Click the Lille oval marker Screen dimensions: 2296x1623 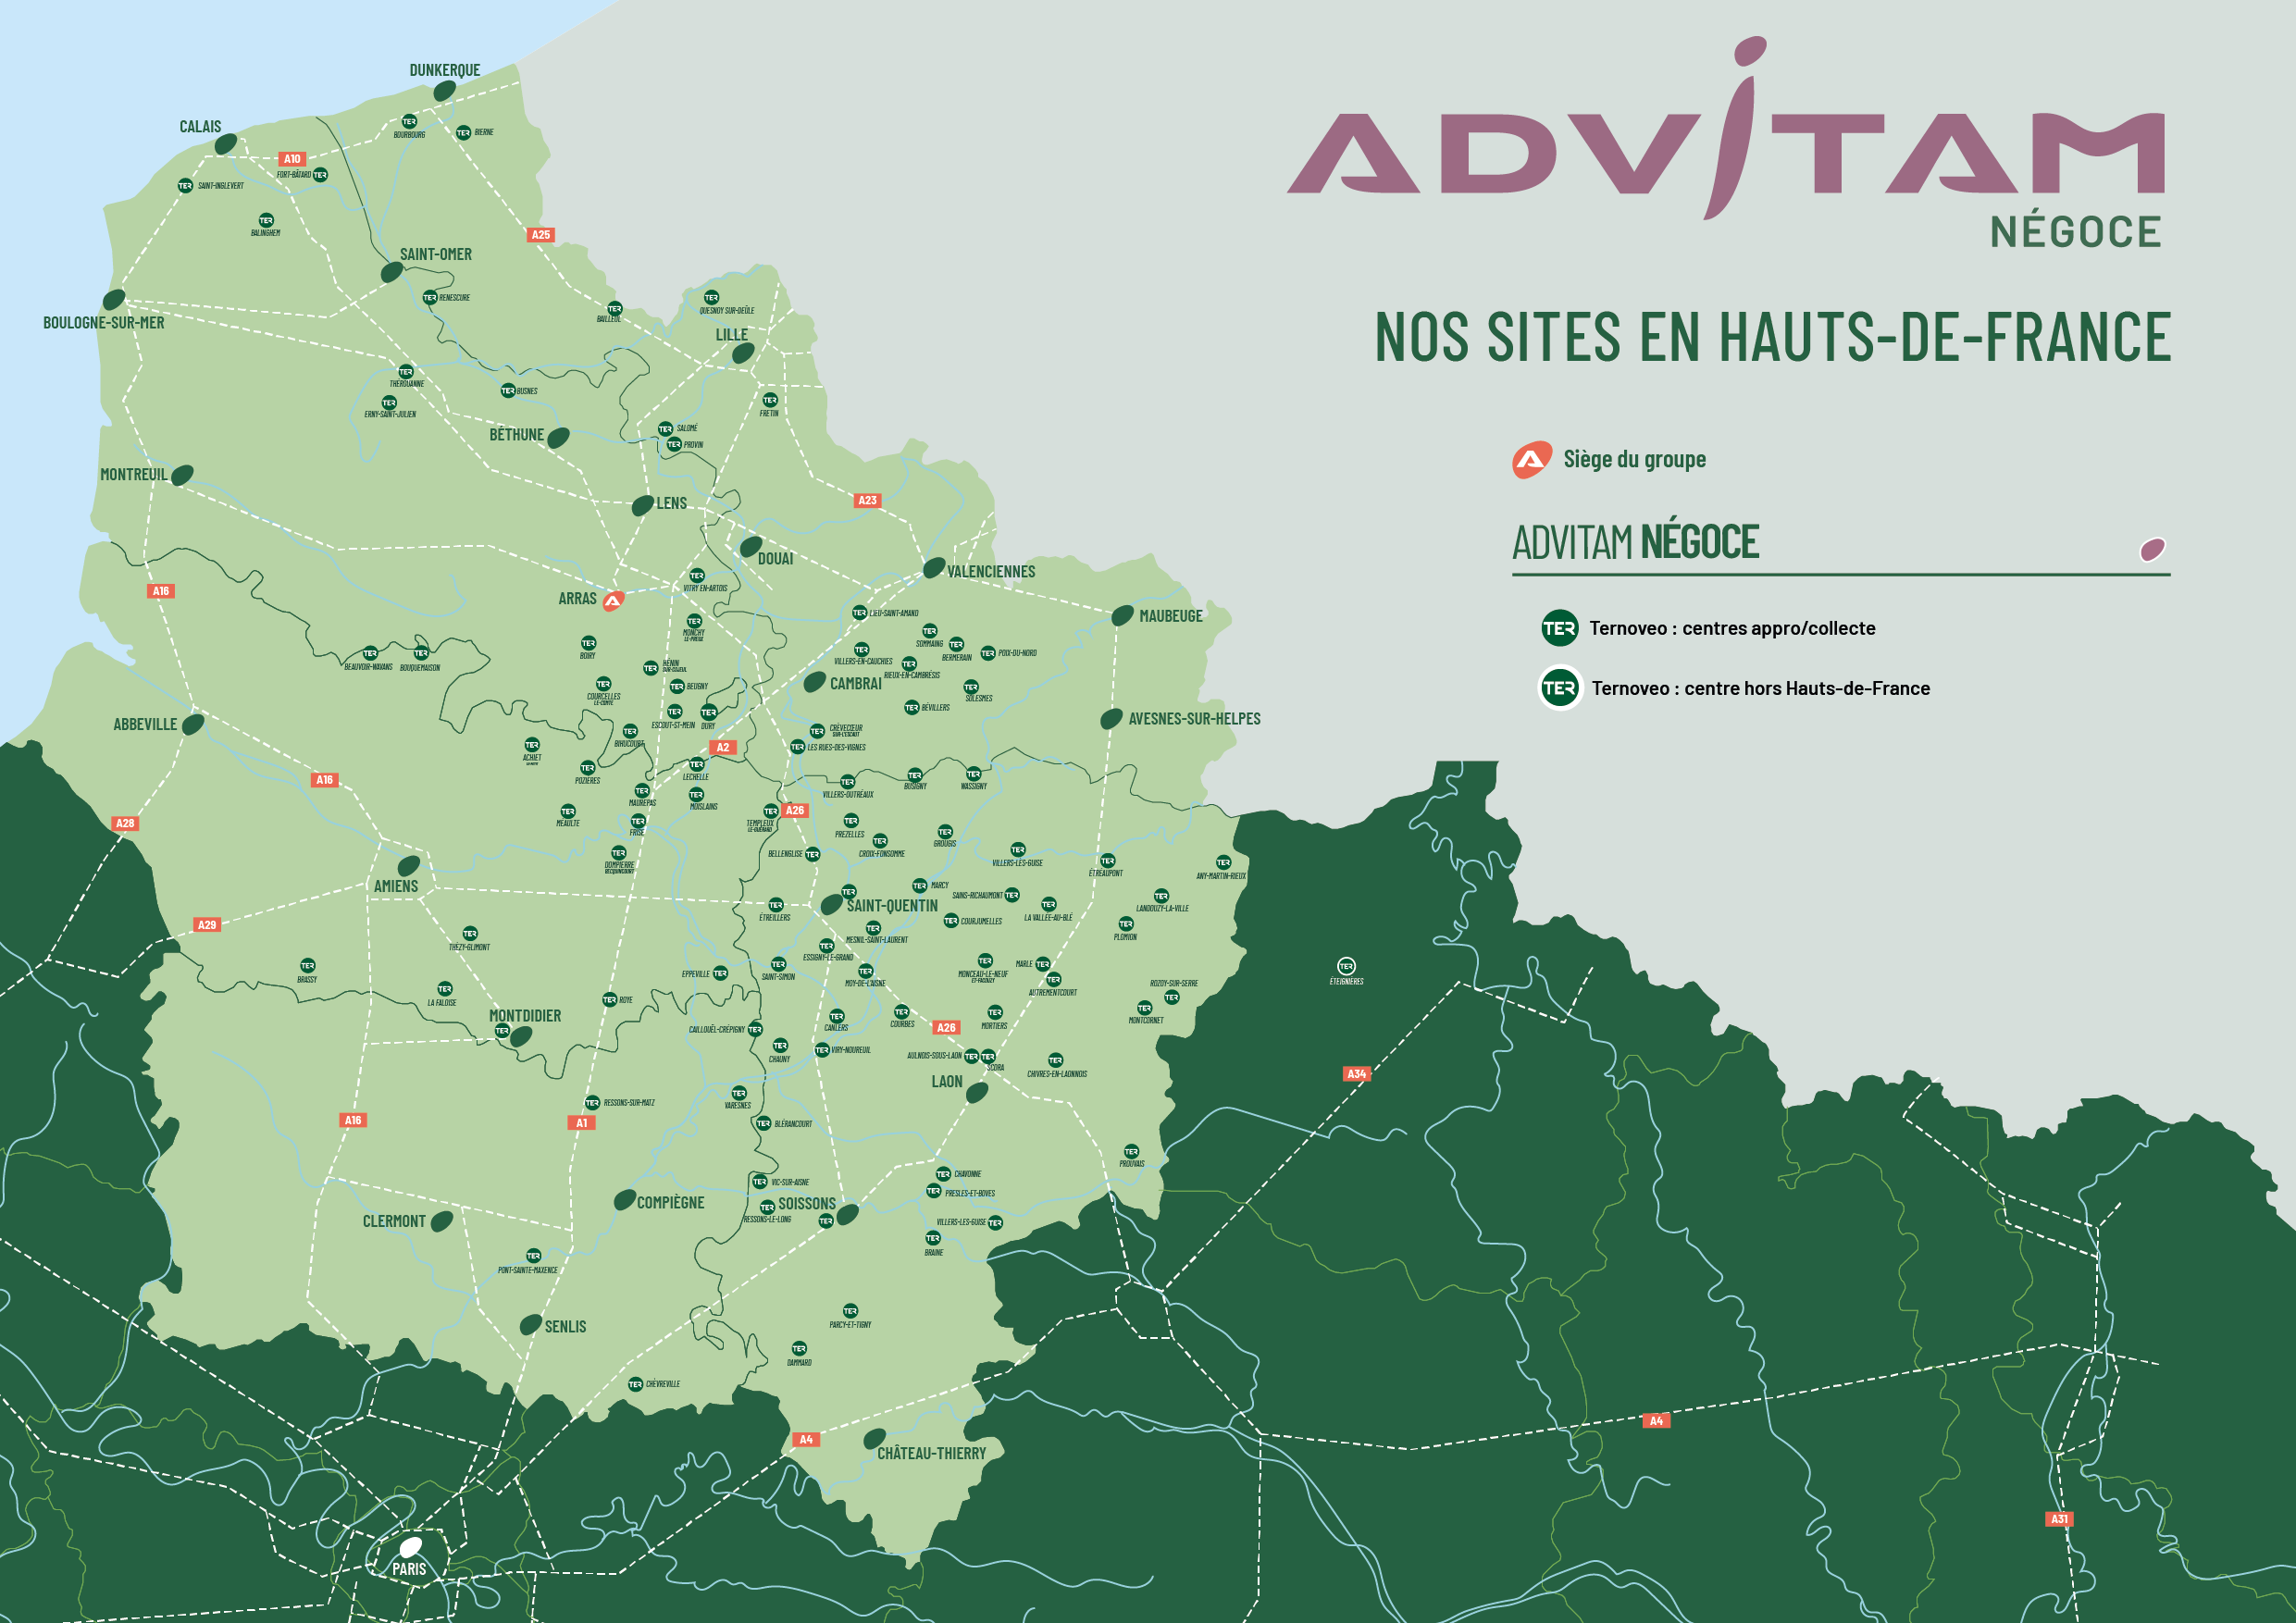coord(743,353)
